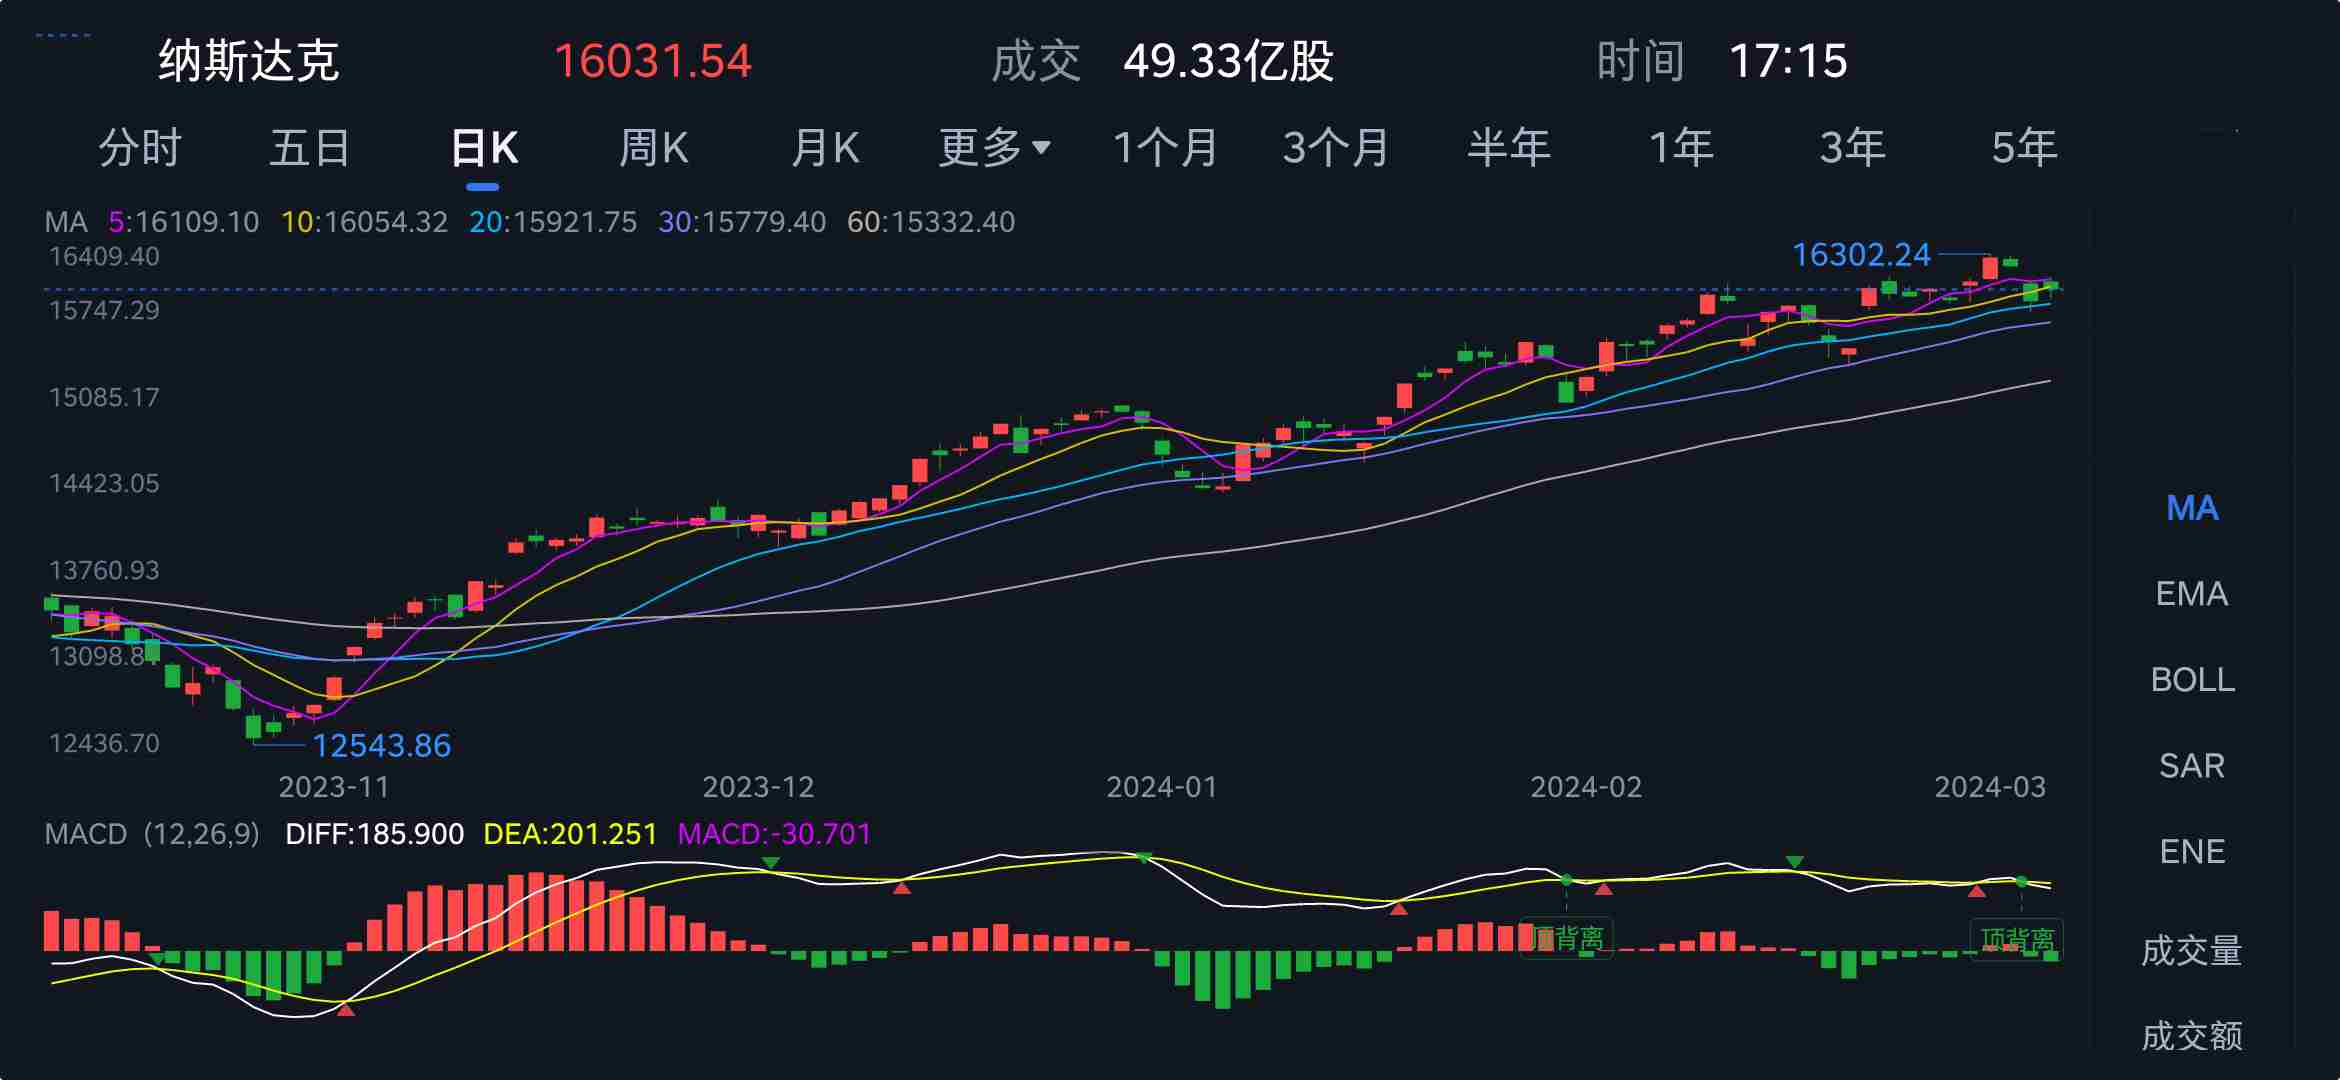
Task: Open the 月K monthly chart tab
Action: pos(825,148)
